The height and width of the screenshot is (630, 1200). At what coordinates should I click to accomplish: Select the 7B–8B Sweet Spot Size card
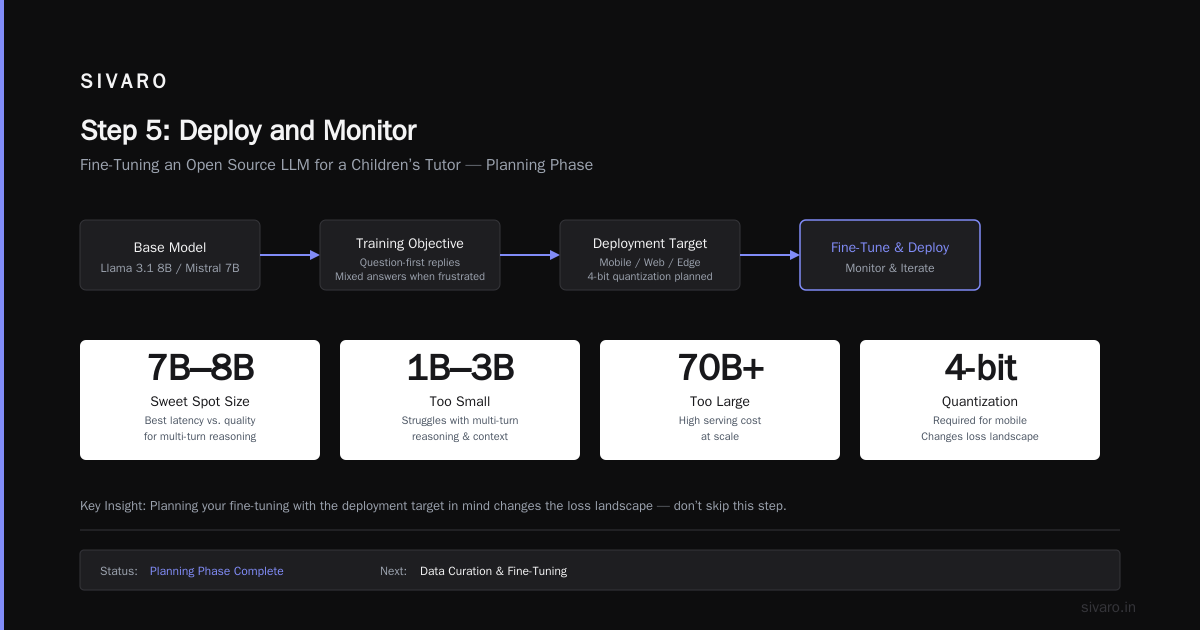click(200, 400)
